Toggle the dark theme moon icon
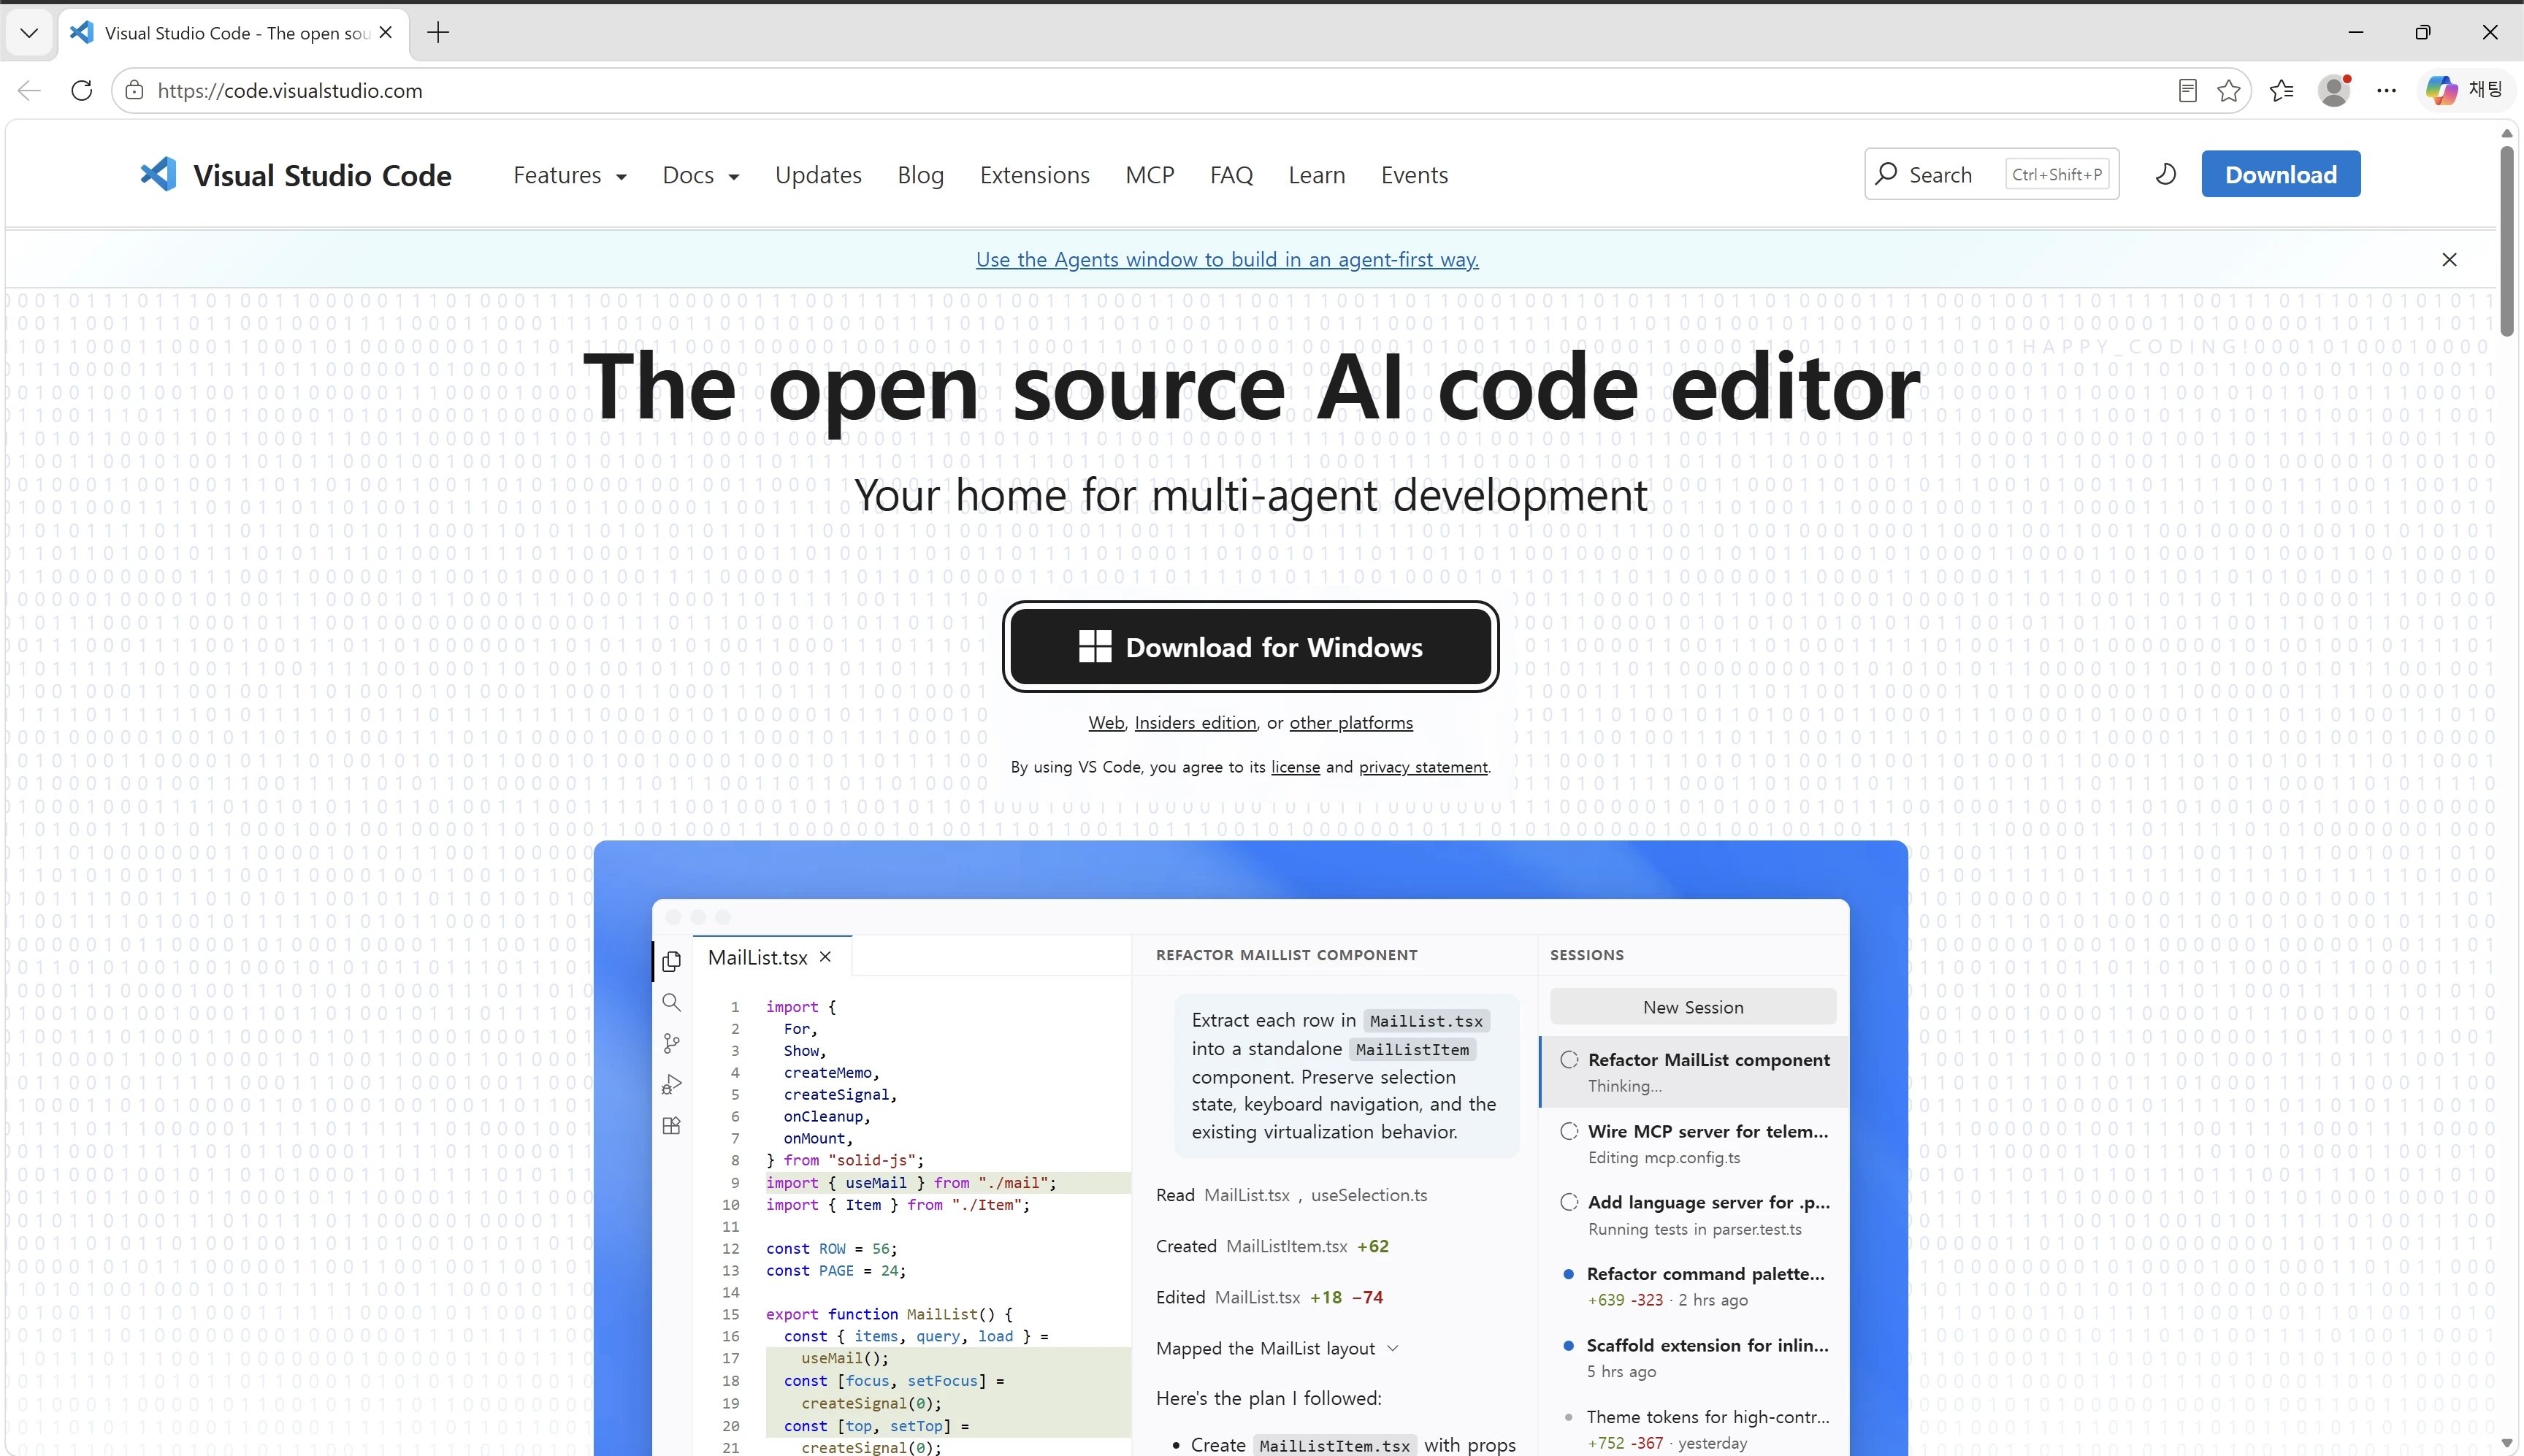2524x1456 pixels. pyautogui.click(x=2165, y=174)
